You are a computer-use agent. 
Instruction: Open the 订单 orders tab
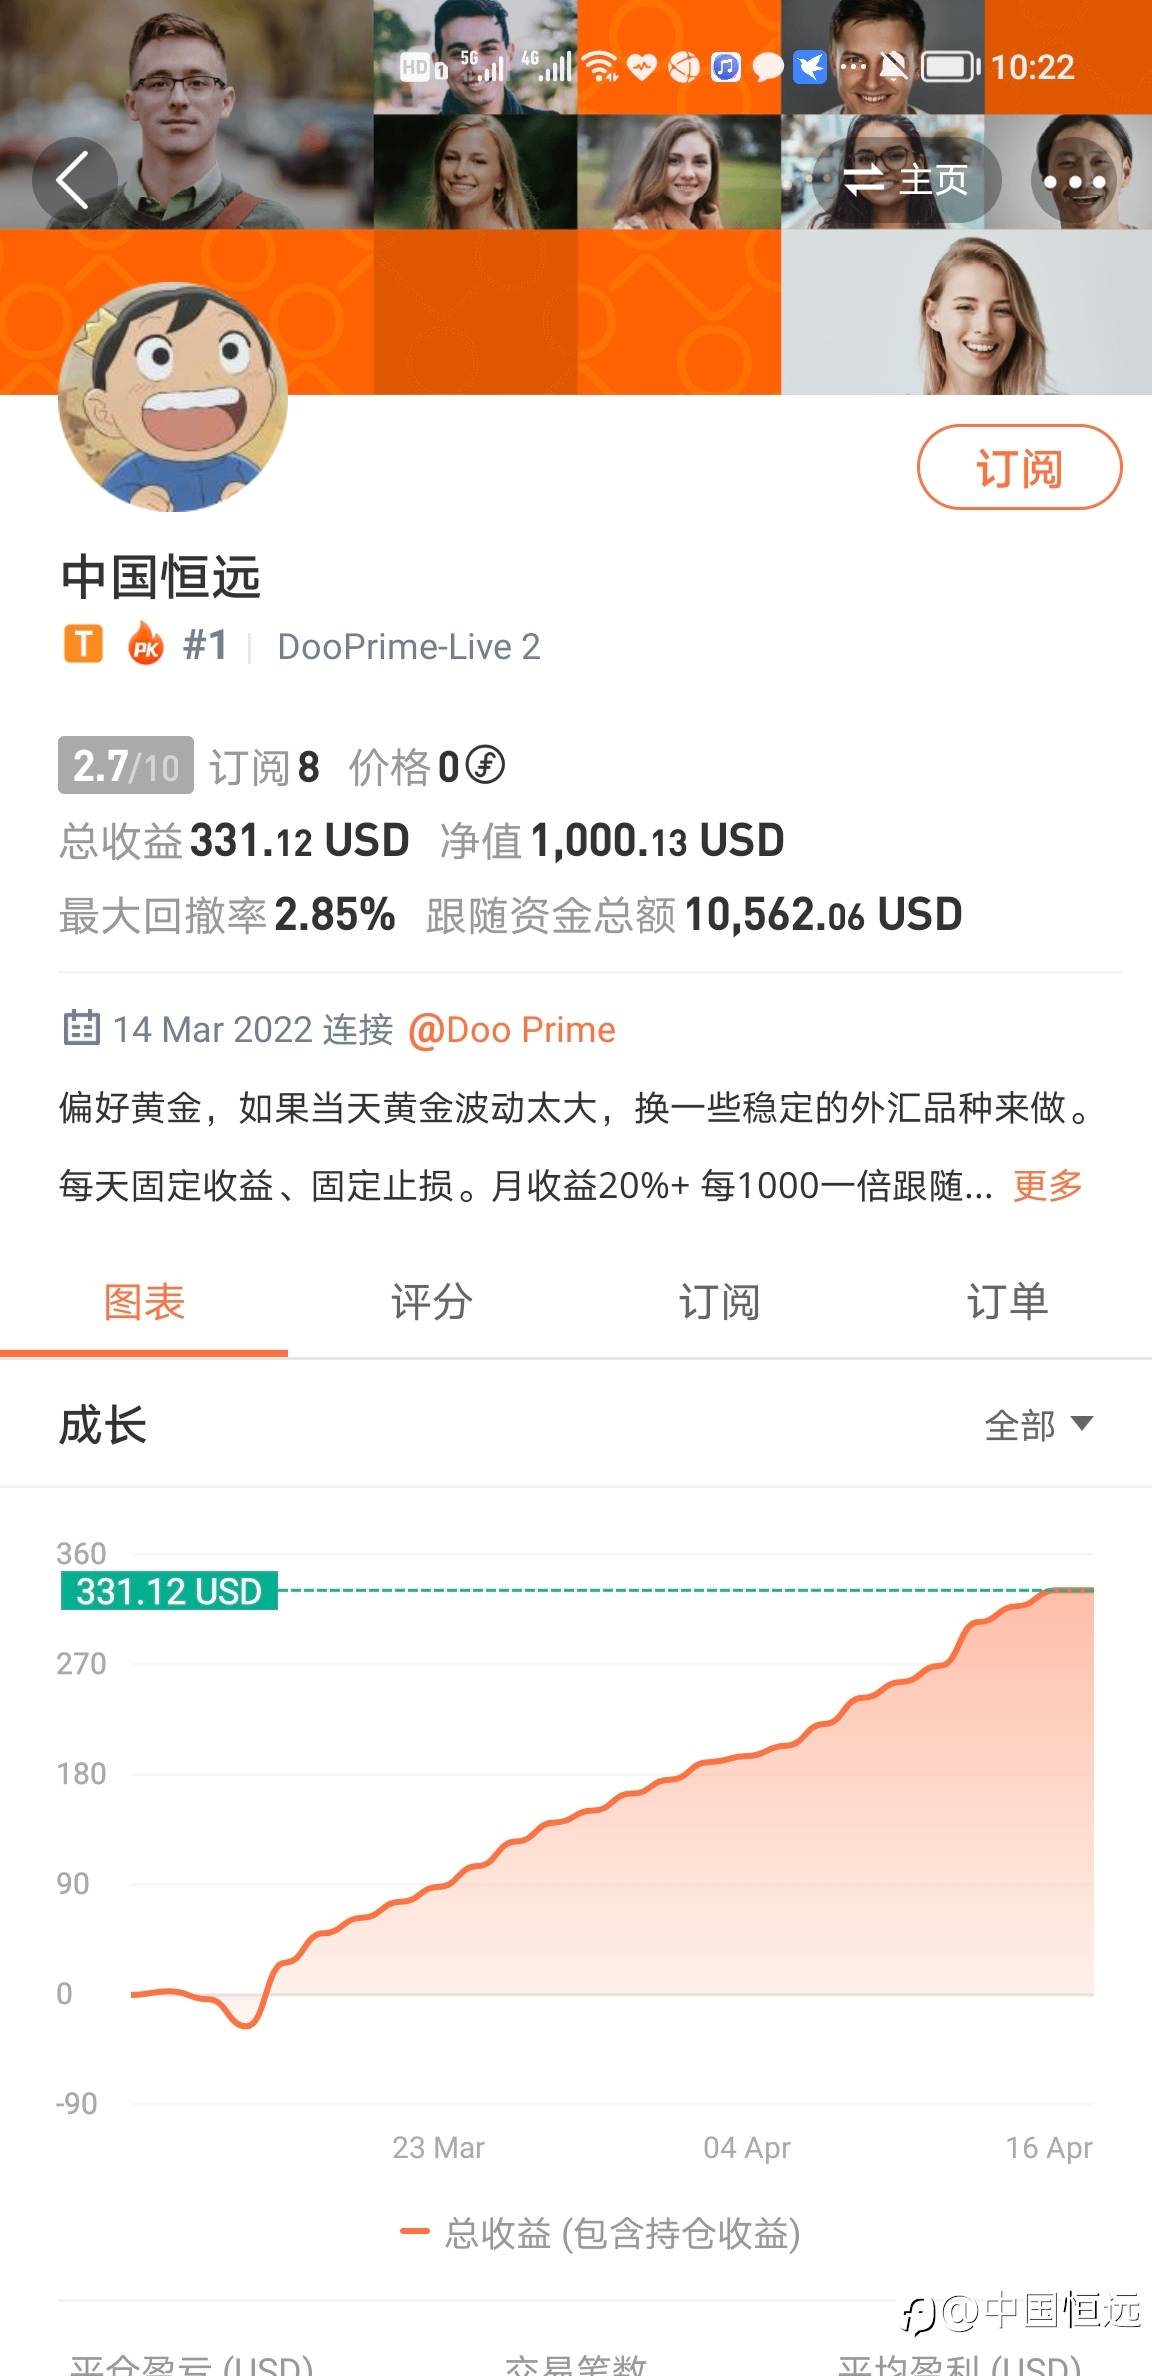(1007, 1302)
